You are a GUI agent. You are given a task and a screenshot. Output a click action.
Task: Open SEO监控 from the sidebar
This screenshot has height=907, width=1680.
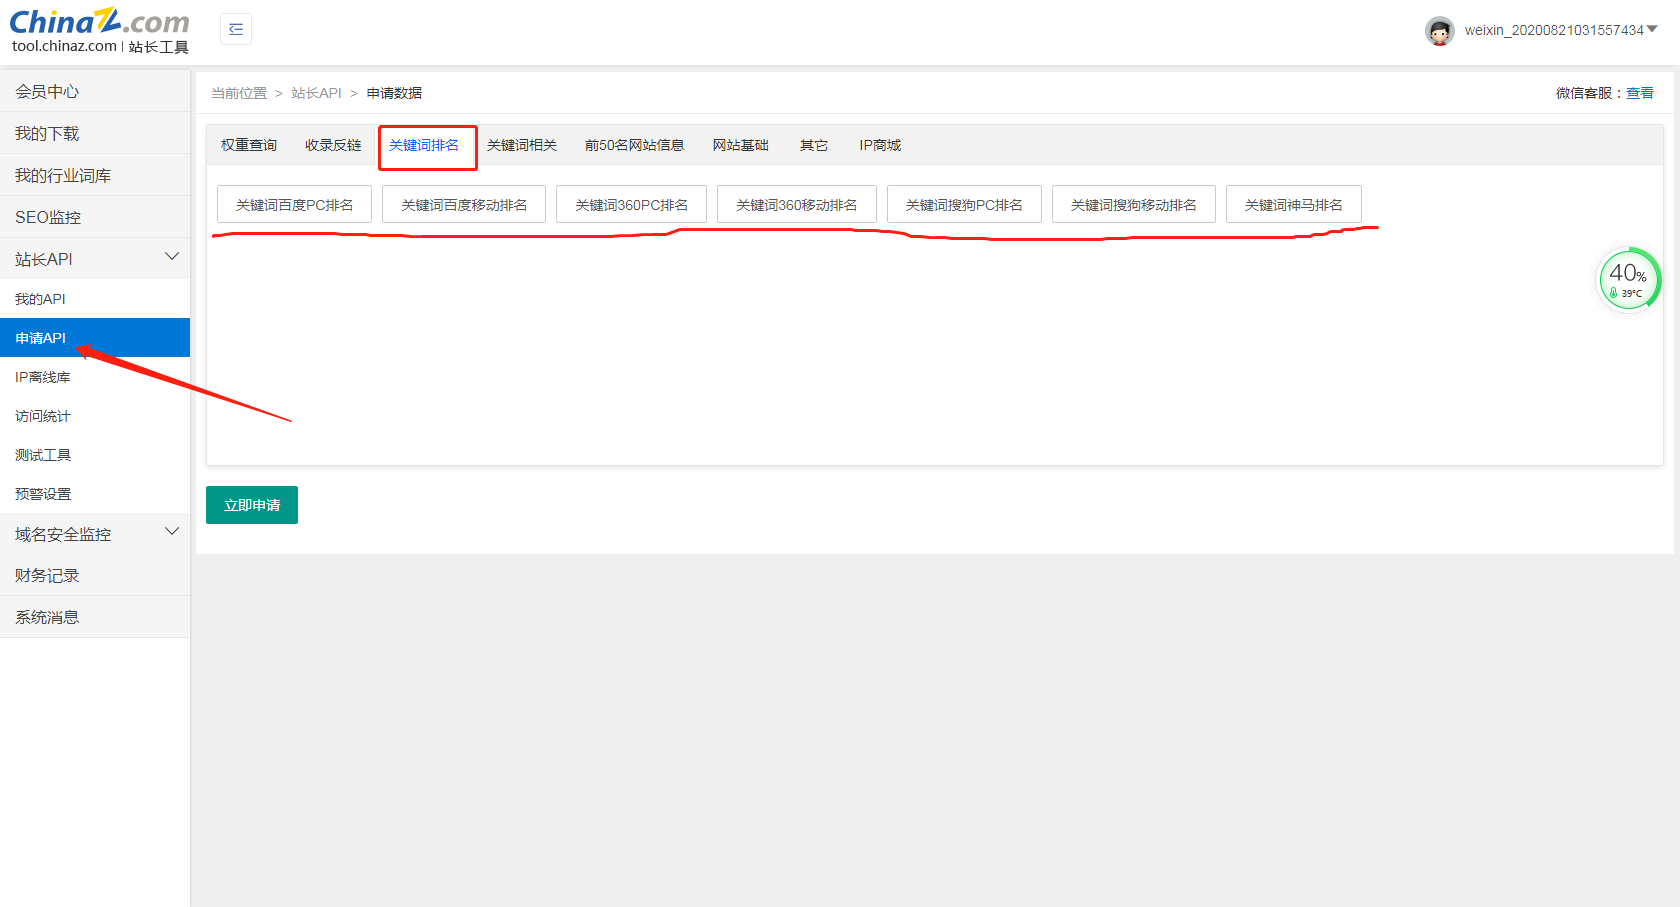48,218
